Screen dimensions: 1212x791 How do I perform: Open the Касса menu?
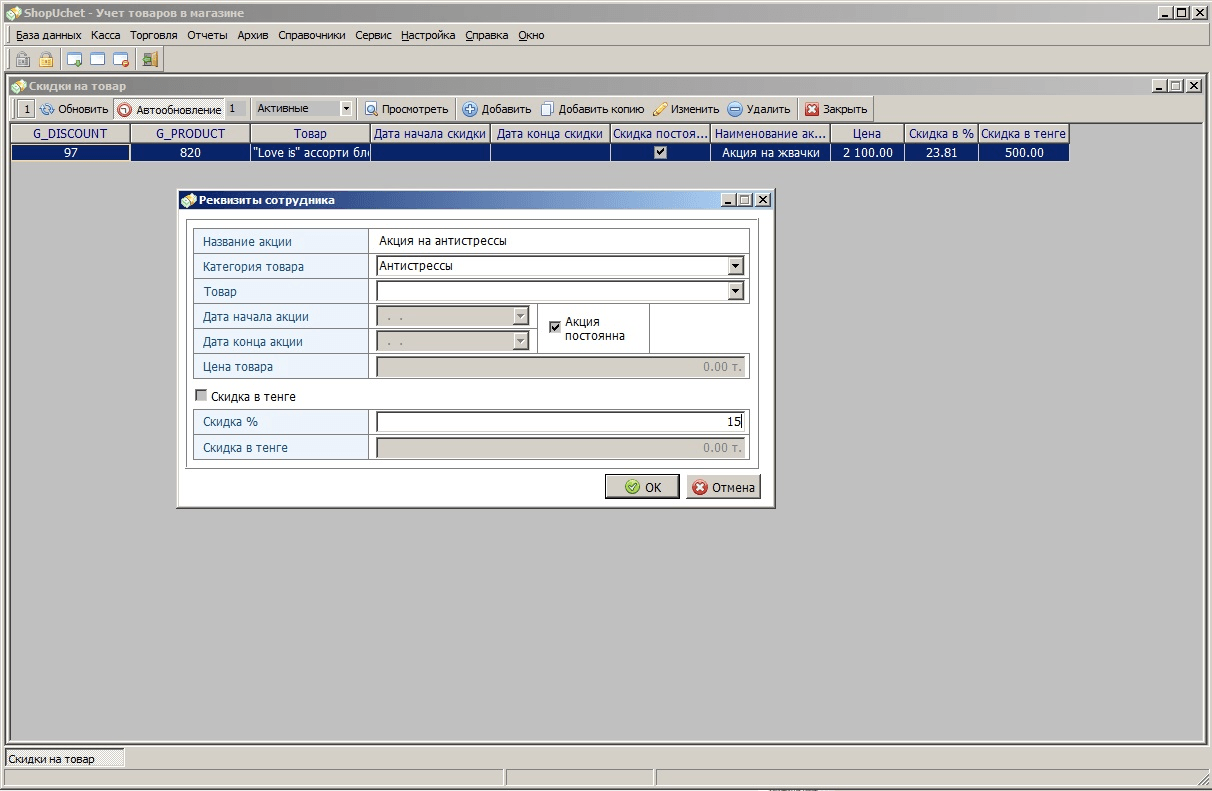[x=105, y=35]
